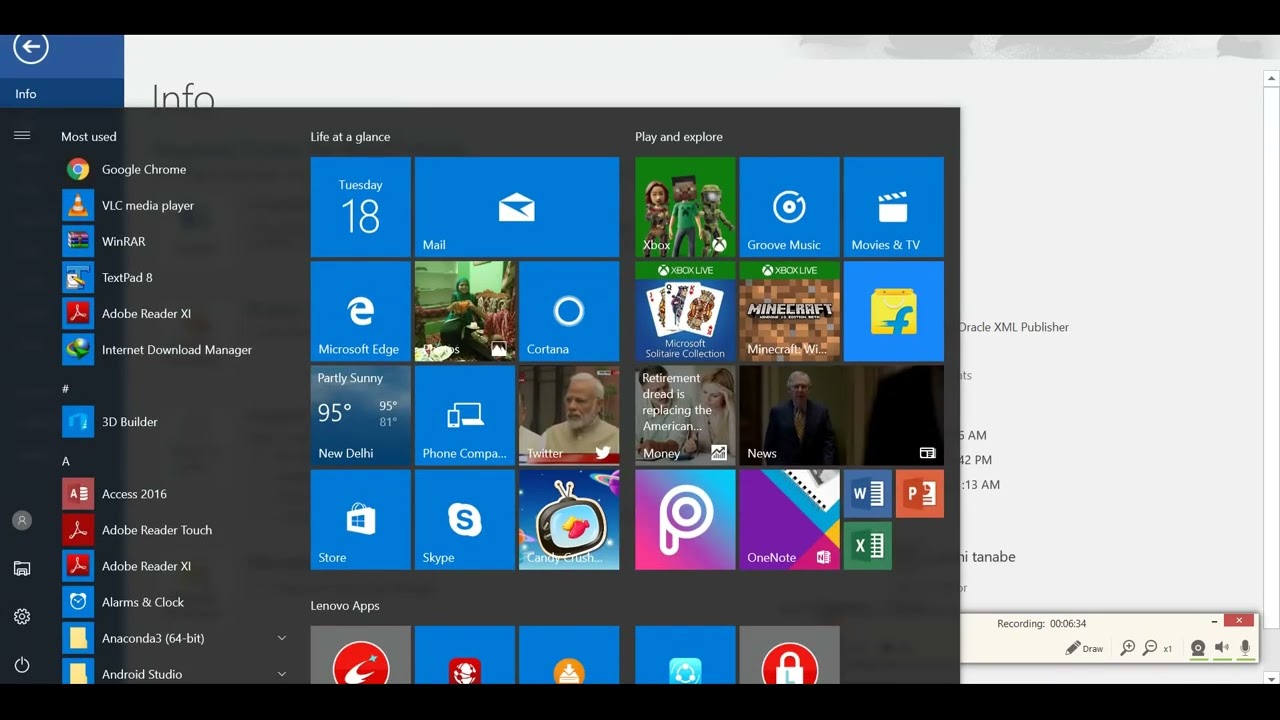The width and height of the screenshot is (1280, 720).
Task: Open the Twitter live tile
Action: click(x=569, y=416)
